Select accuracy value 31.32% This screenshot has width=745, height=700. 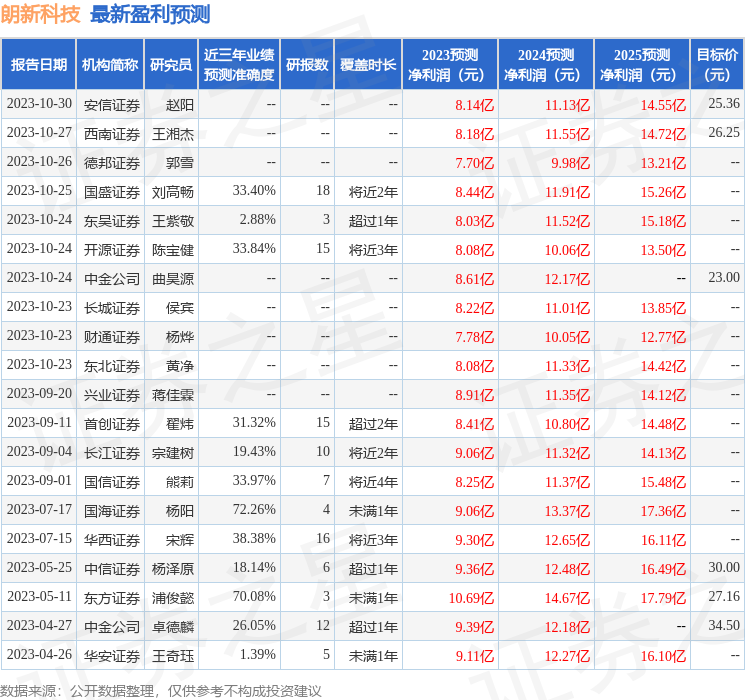(254, 422)
